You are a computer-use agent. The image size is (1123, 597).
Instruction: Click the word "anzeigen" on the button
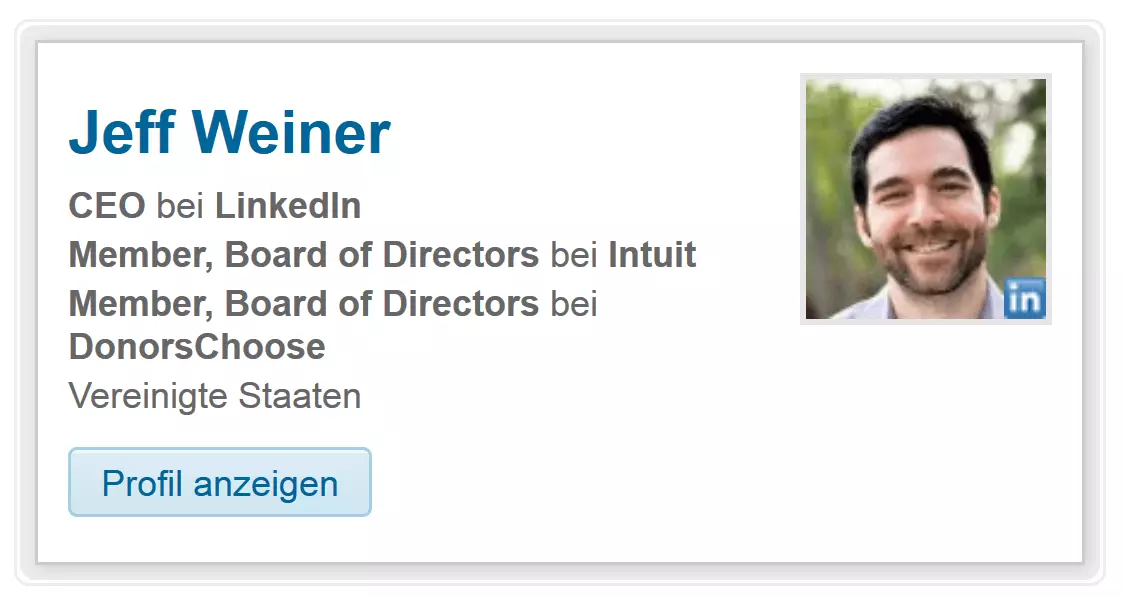point(265,483)
